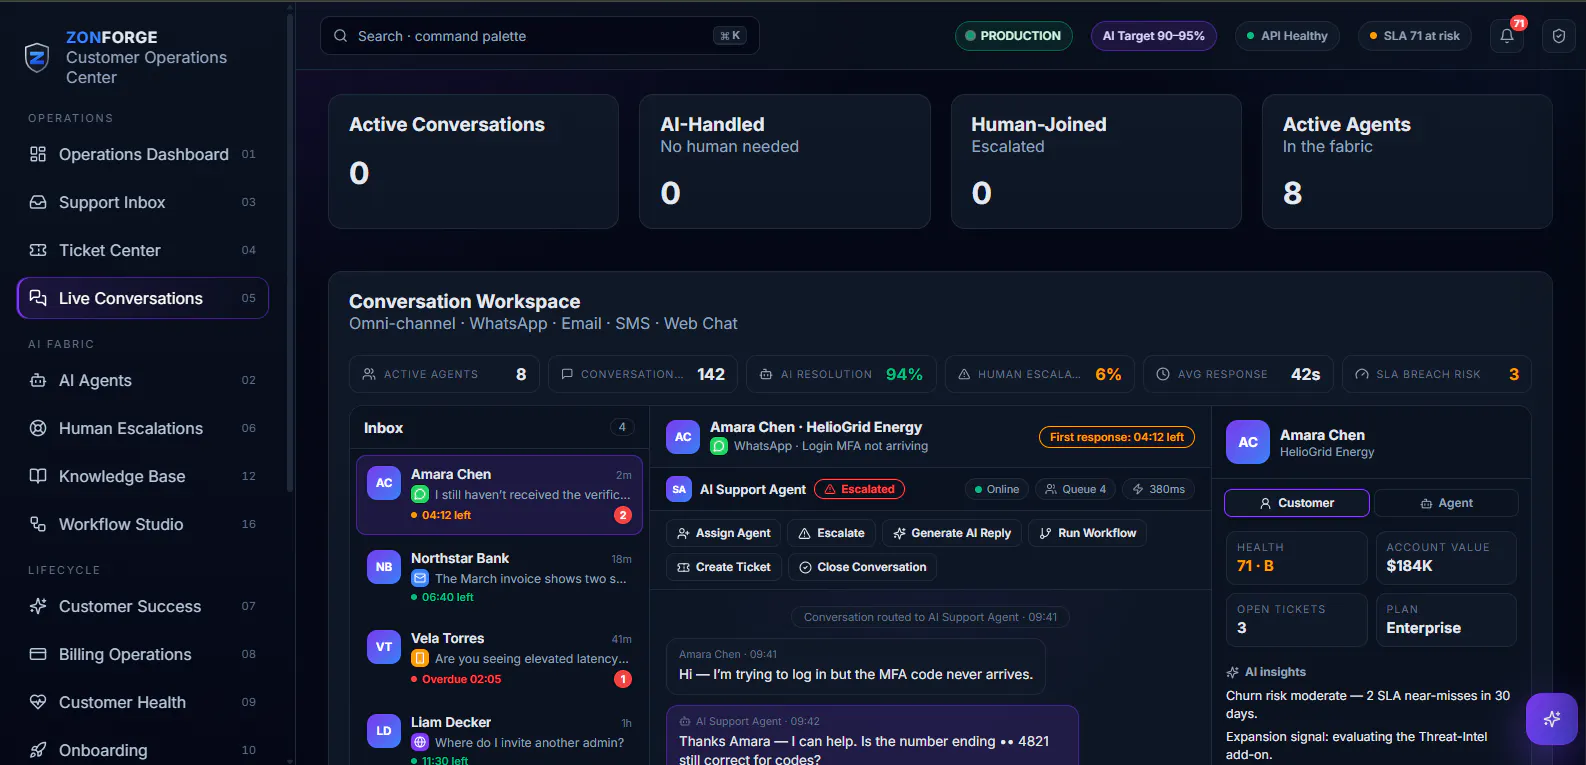Image resolution: width=1586 pixels, height=765 pixels.
Task: Go to Support Inbox page
Action: (143, 202)
